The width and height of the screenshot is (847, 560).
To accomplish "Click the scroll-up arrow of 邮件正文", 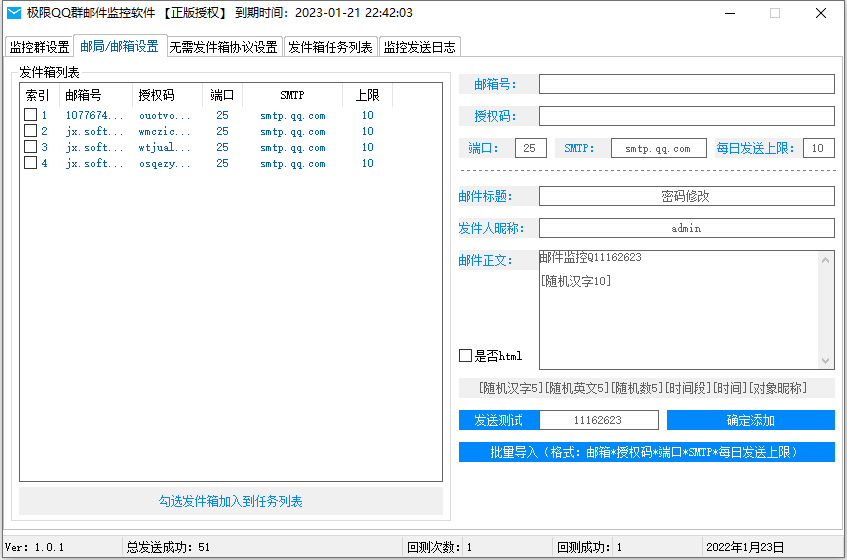I will pos(825,260).
